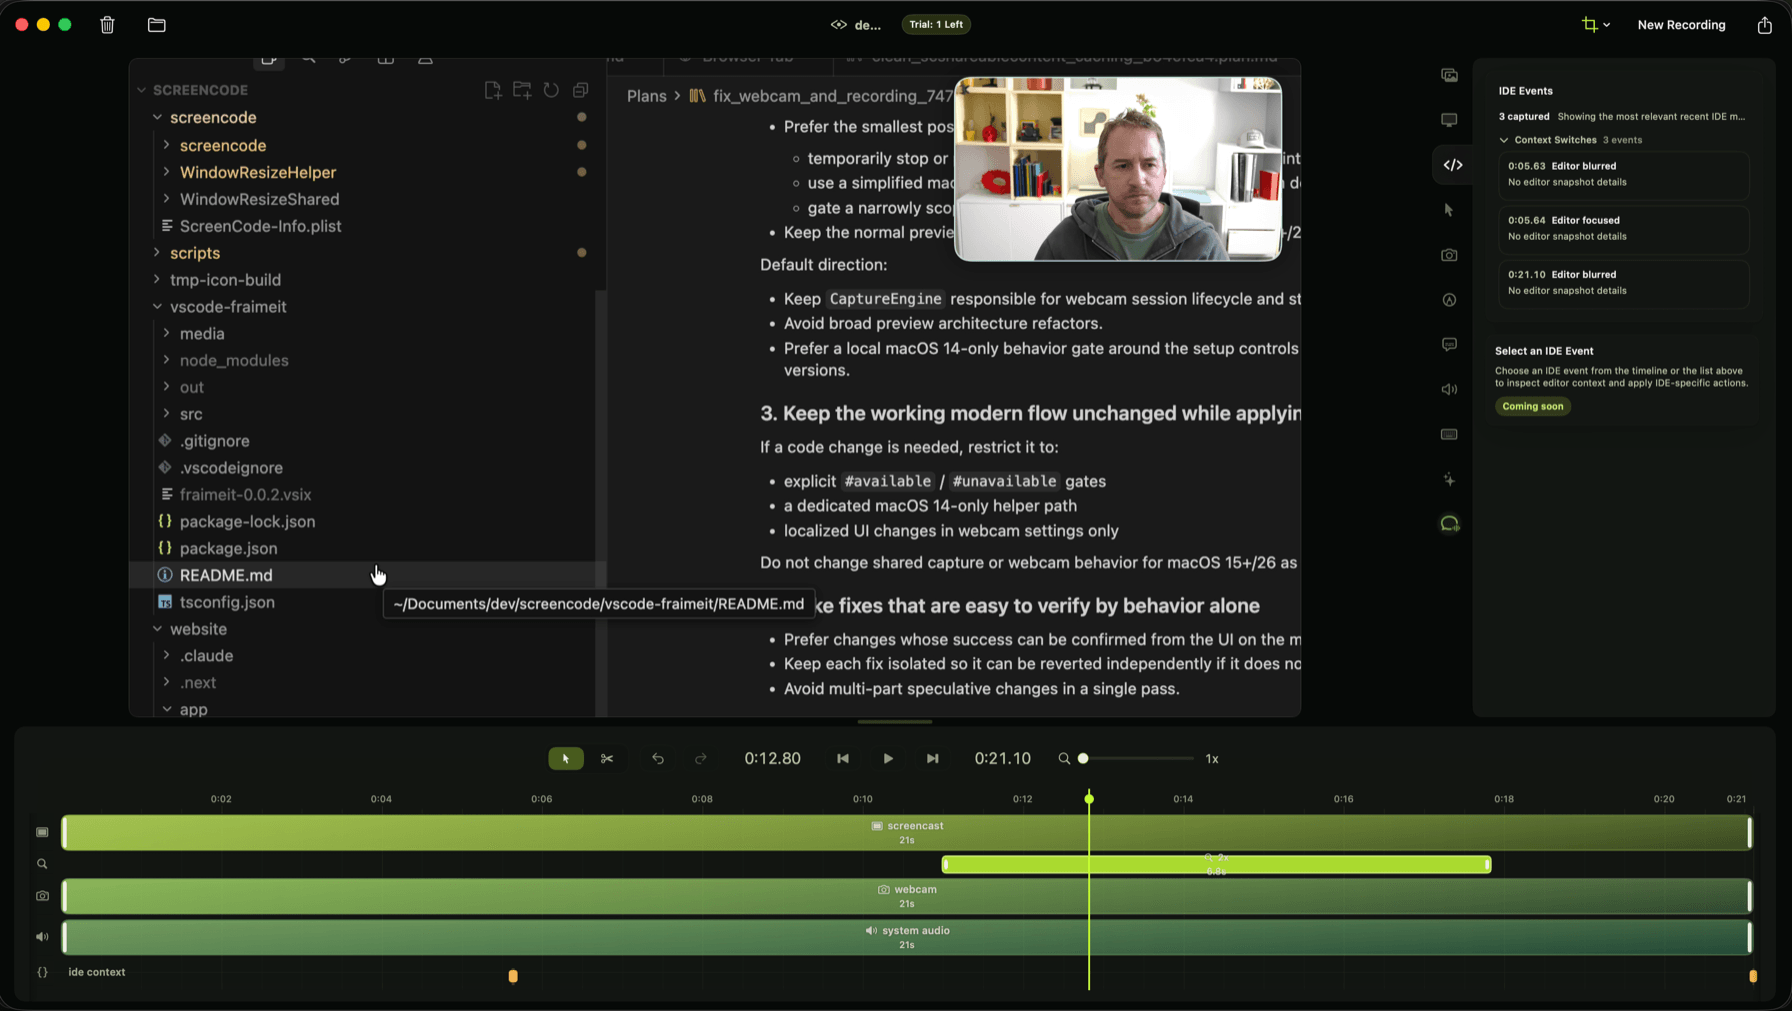
Task: Select the IDE Events code panel icon
Action: click(1453, 165)
